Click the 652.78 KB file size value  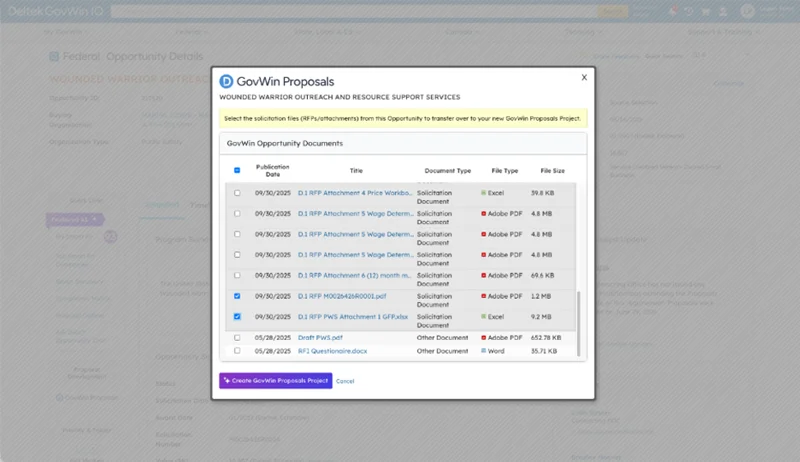click(x=545, y=338)
